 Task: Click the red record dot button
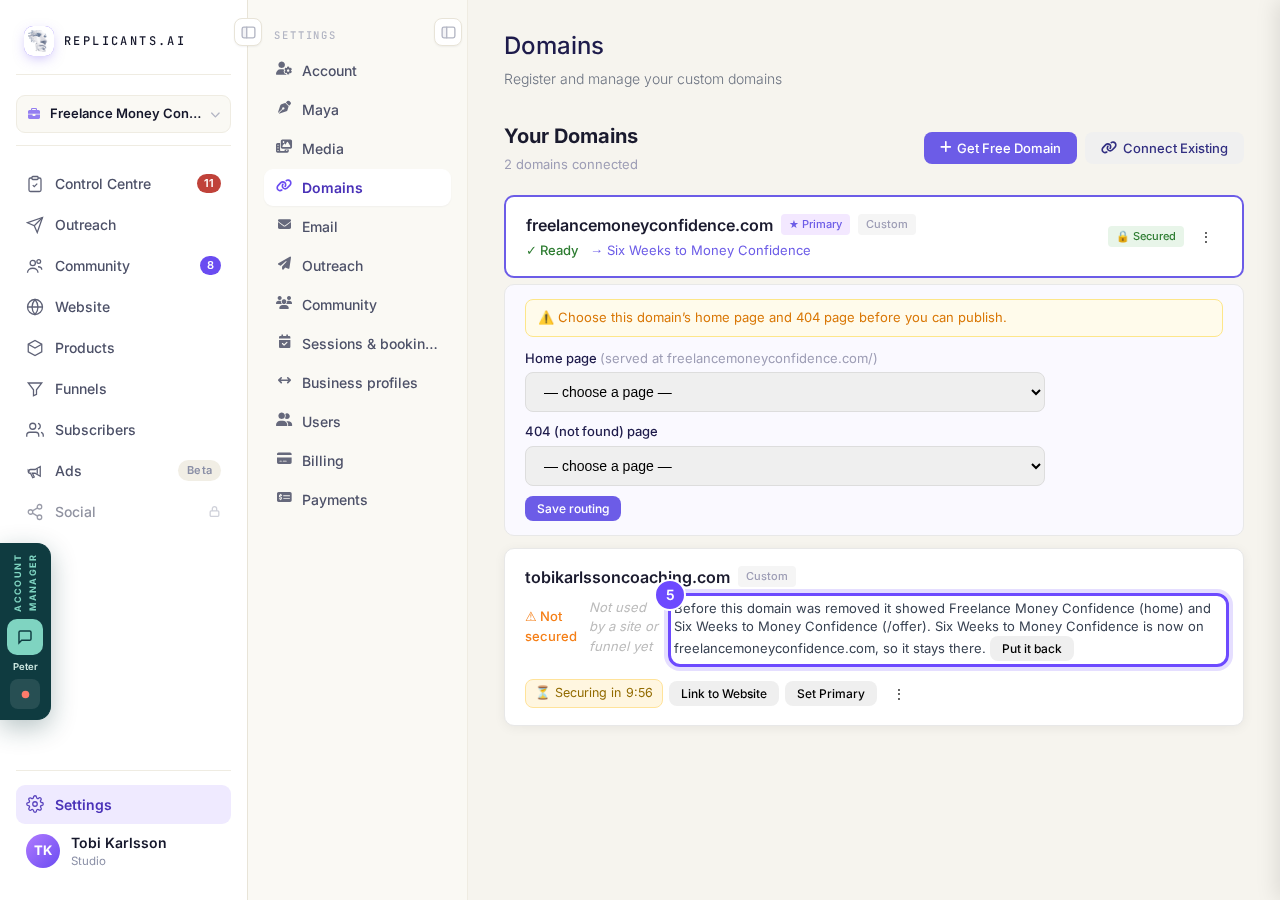[25, 694]
